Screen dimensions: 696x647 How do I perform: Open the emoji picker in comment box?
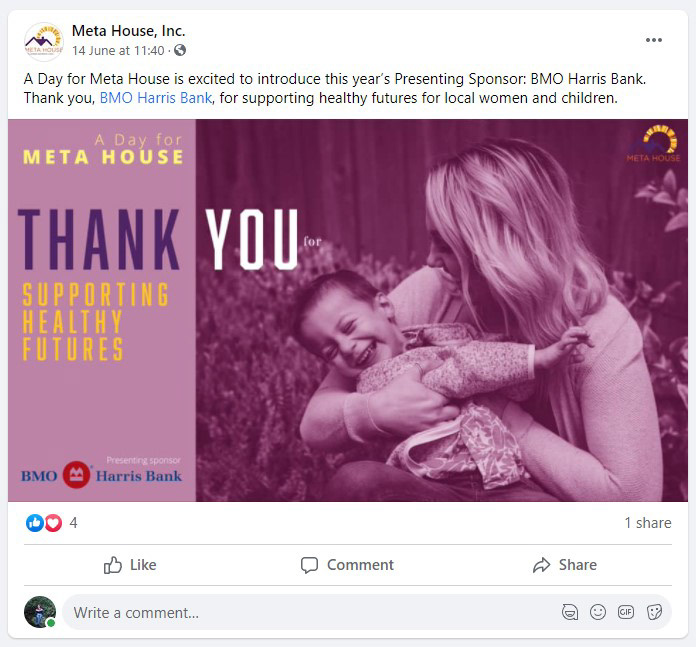(598, 612)
